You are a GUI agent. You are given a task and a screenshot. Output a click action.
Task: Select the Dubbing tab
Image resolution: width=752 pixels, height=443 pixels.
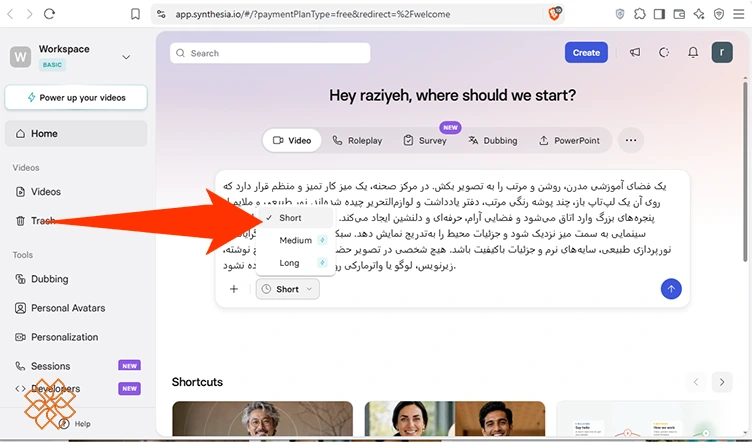(493, 140)
